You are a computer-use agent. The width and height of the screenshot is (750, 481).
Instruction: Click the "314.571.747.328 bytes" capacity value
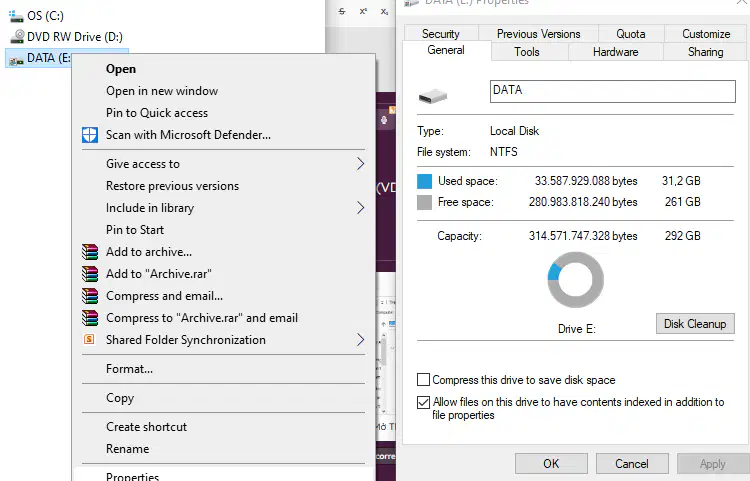(x=583, y=236)
